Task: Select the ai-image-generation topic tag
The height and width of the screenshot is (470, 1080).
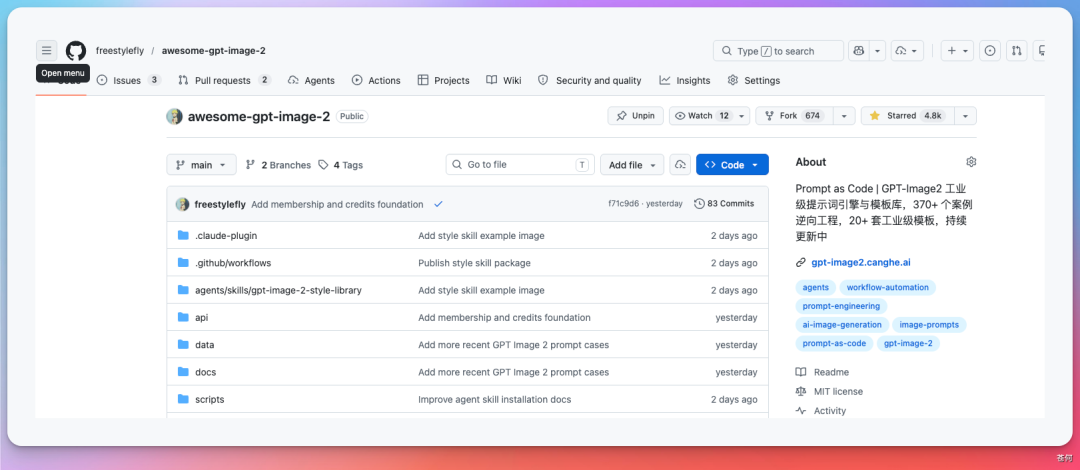Action: tap(842, 325)
